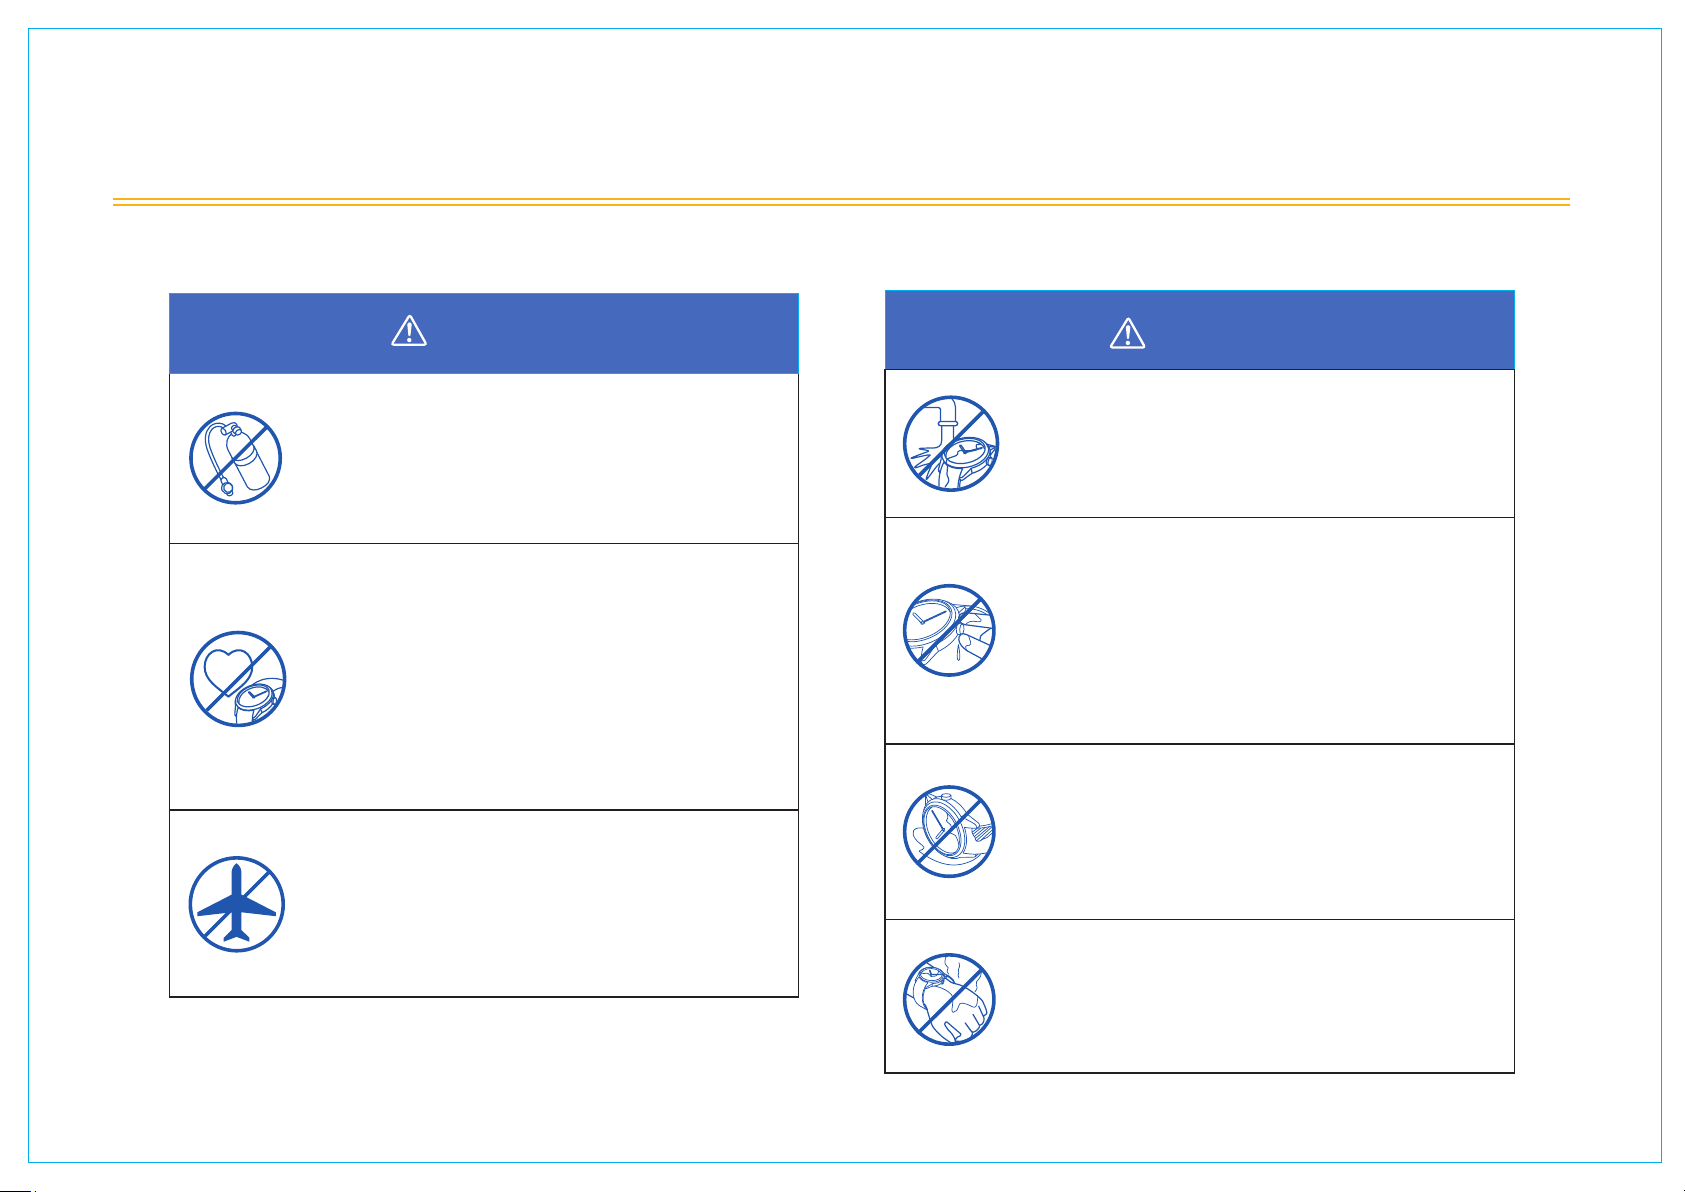Select the no brush cleaning watch icon

[950, 831]
